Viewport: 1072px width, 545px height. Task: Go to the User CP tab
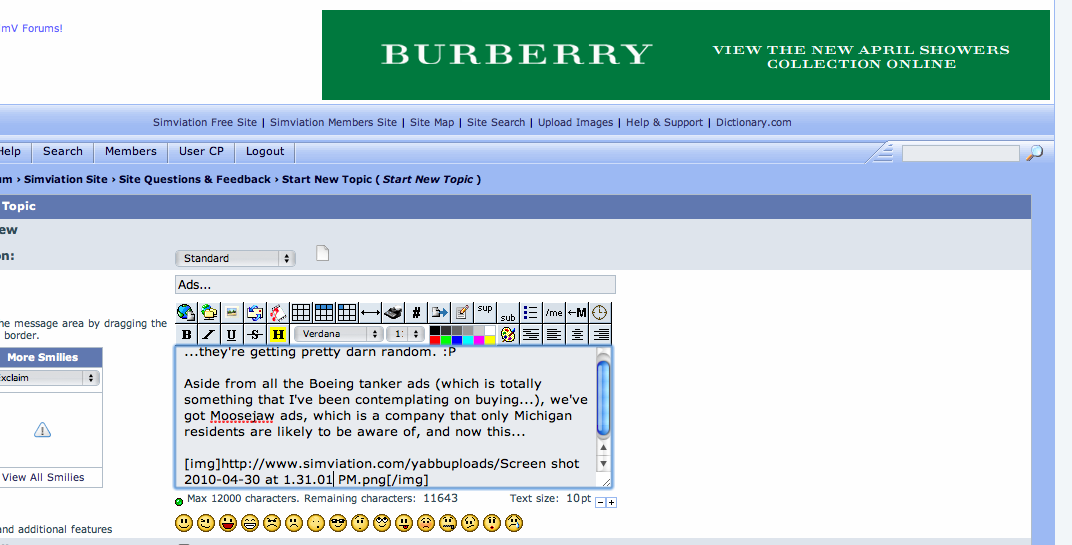pyautogui.click(x=201, y=152)
